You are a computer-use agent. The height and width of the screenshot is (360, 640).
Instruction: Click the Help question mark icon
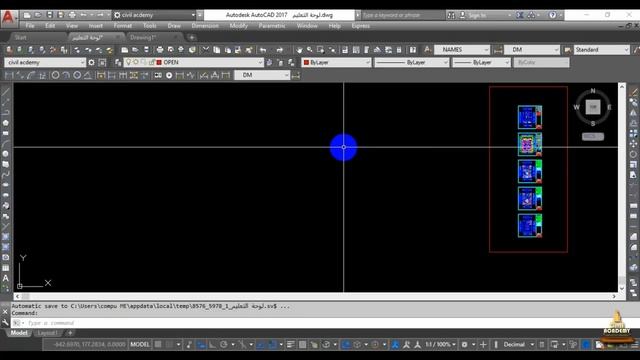pyautogui.click(x=552, y=15)
